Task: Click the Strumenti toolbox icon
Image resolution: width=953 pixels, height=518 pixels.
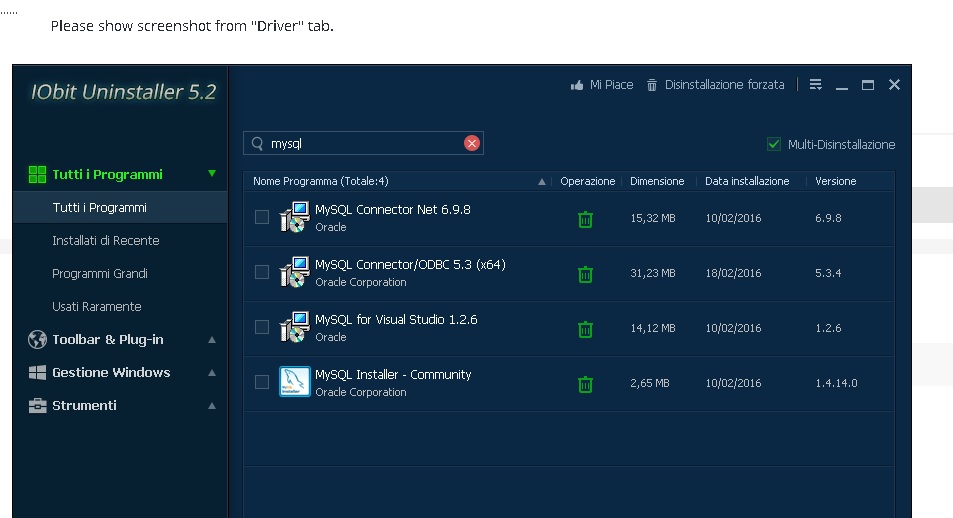Action: point(37,406)
